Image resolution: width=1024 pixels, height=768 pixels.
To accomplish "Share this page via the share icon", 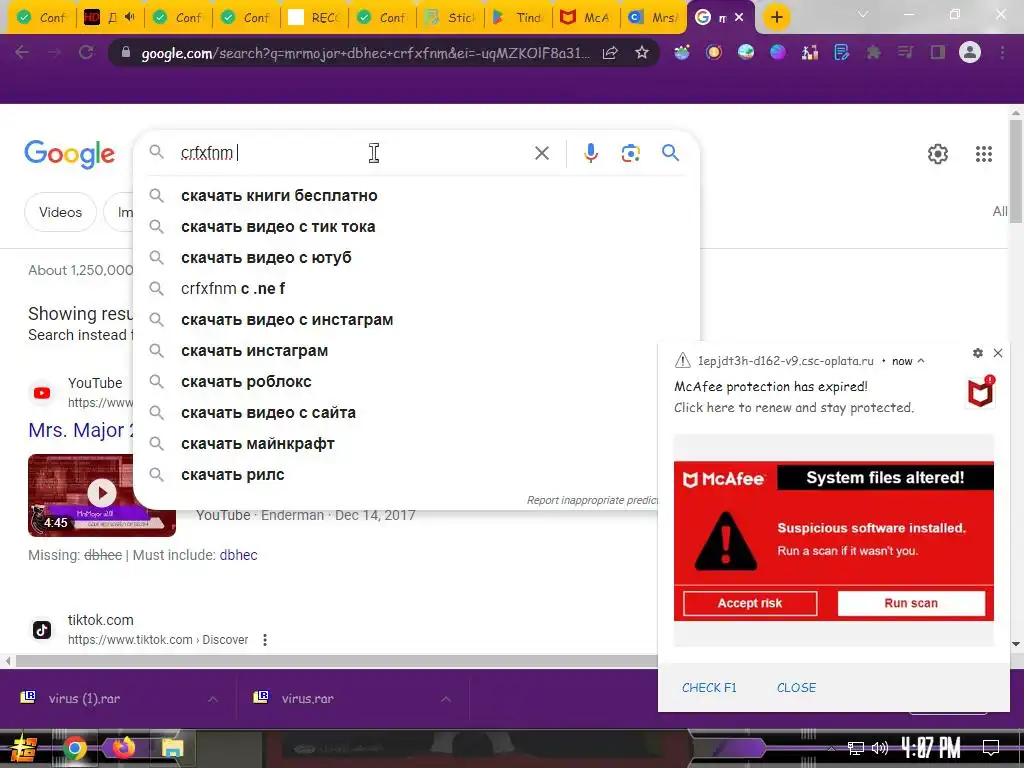I will click(610, 53).
